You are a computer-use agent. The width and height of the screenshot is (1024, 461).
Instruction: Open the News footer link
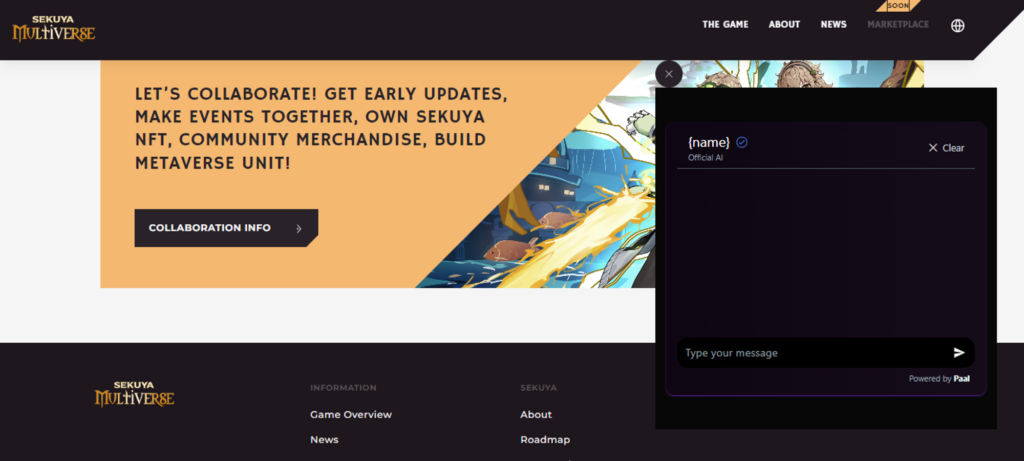tap(324, 439)
